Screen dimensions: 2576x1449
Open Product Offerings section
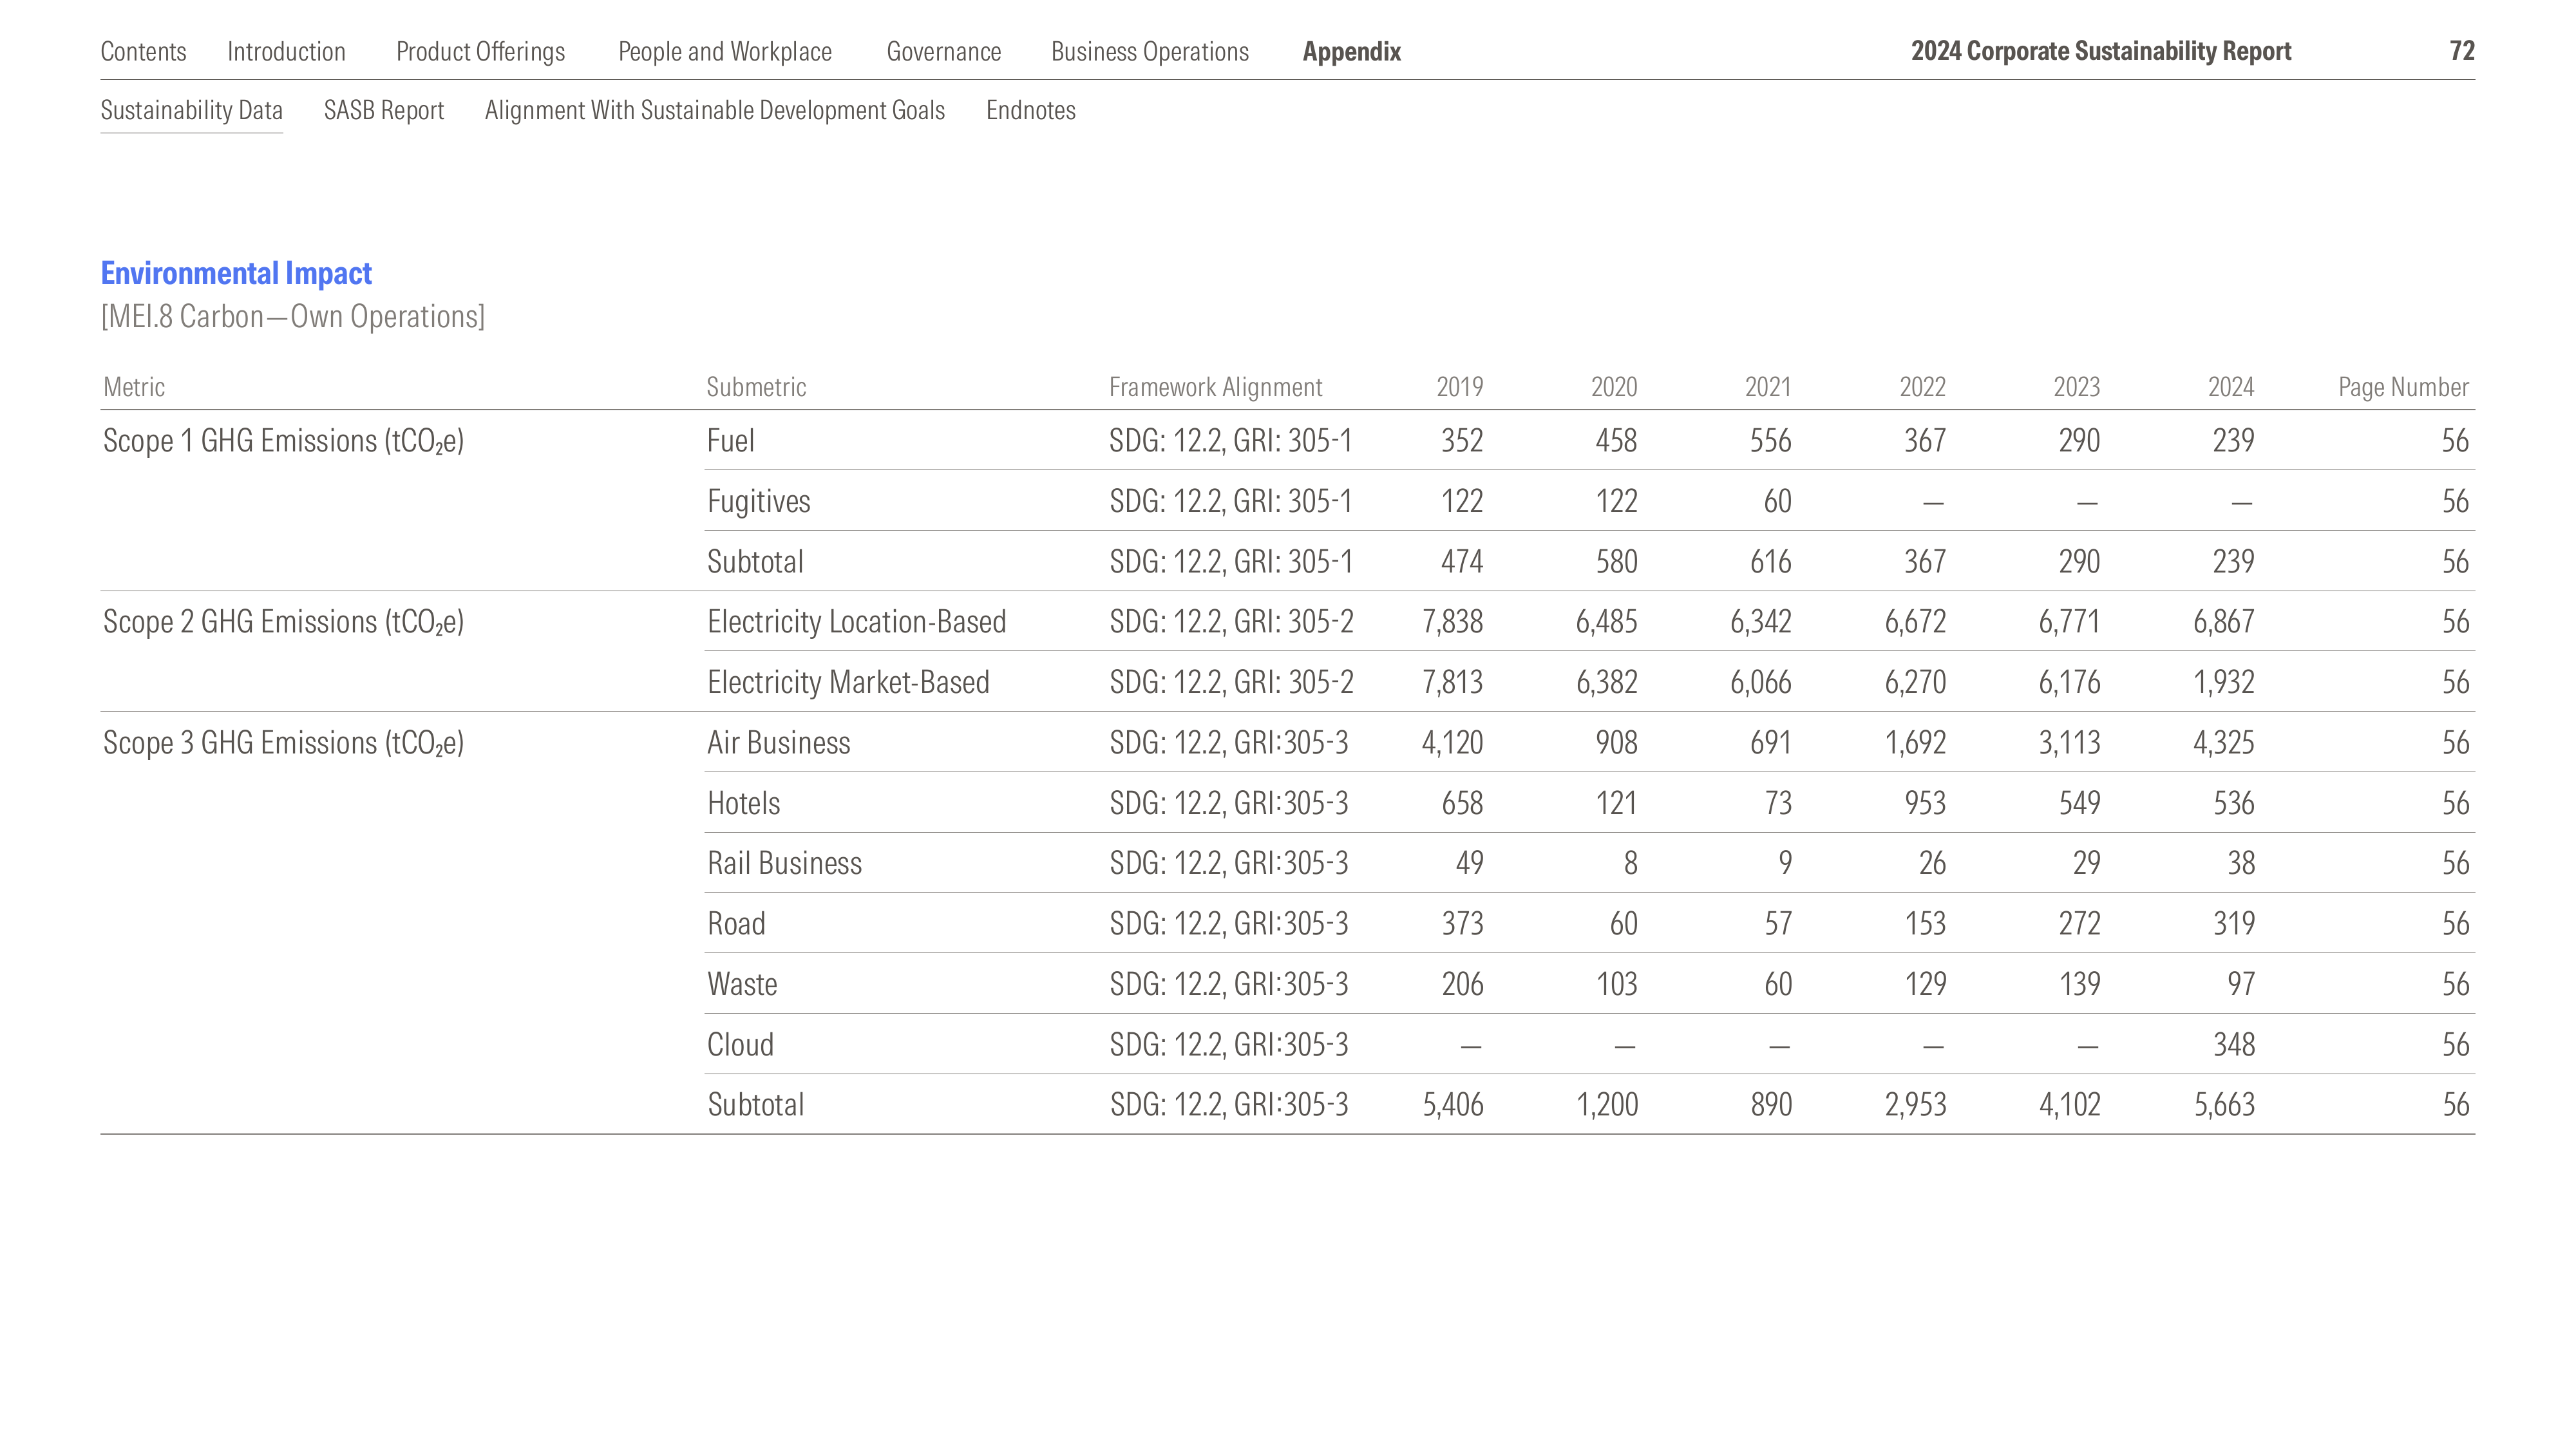point(480,51)
